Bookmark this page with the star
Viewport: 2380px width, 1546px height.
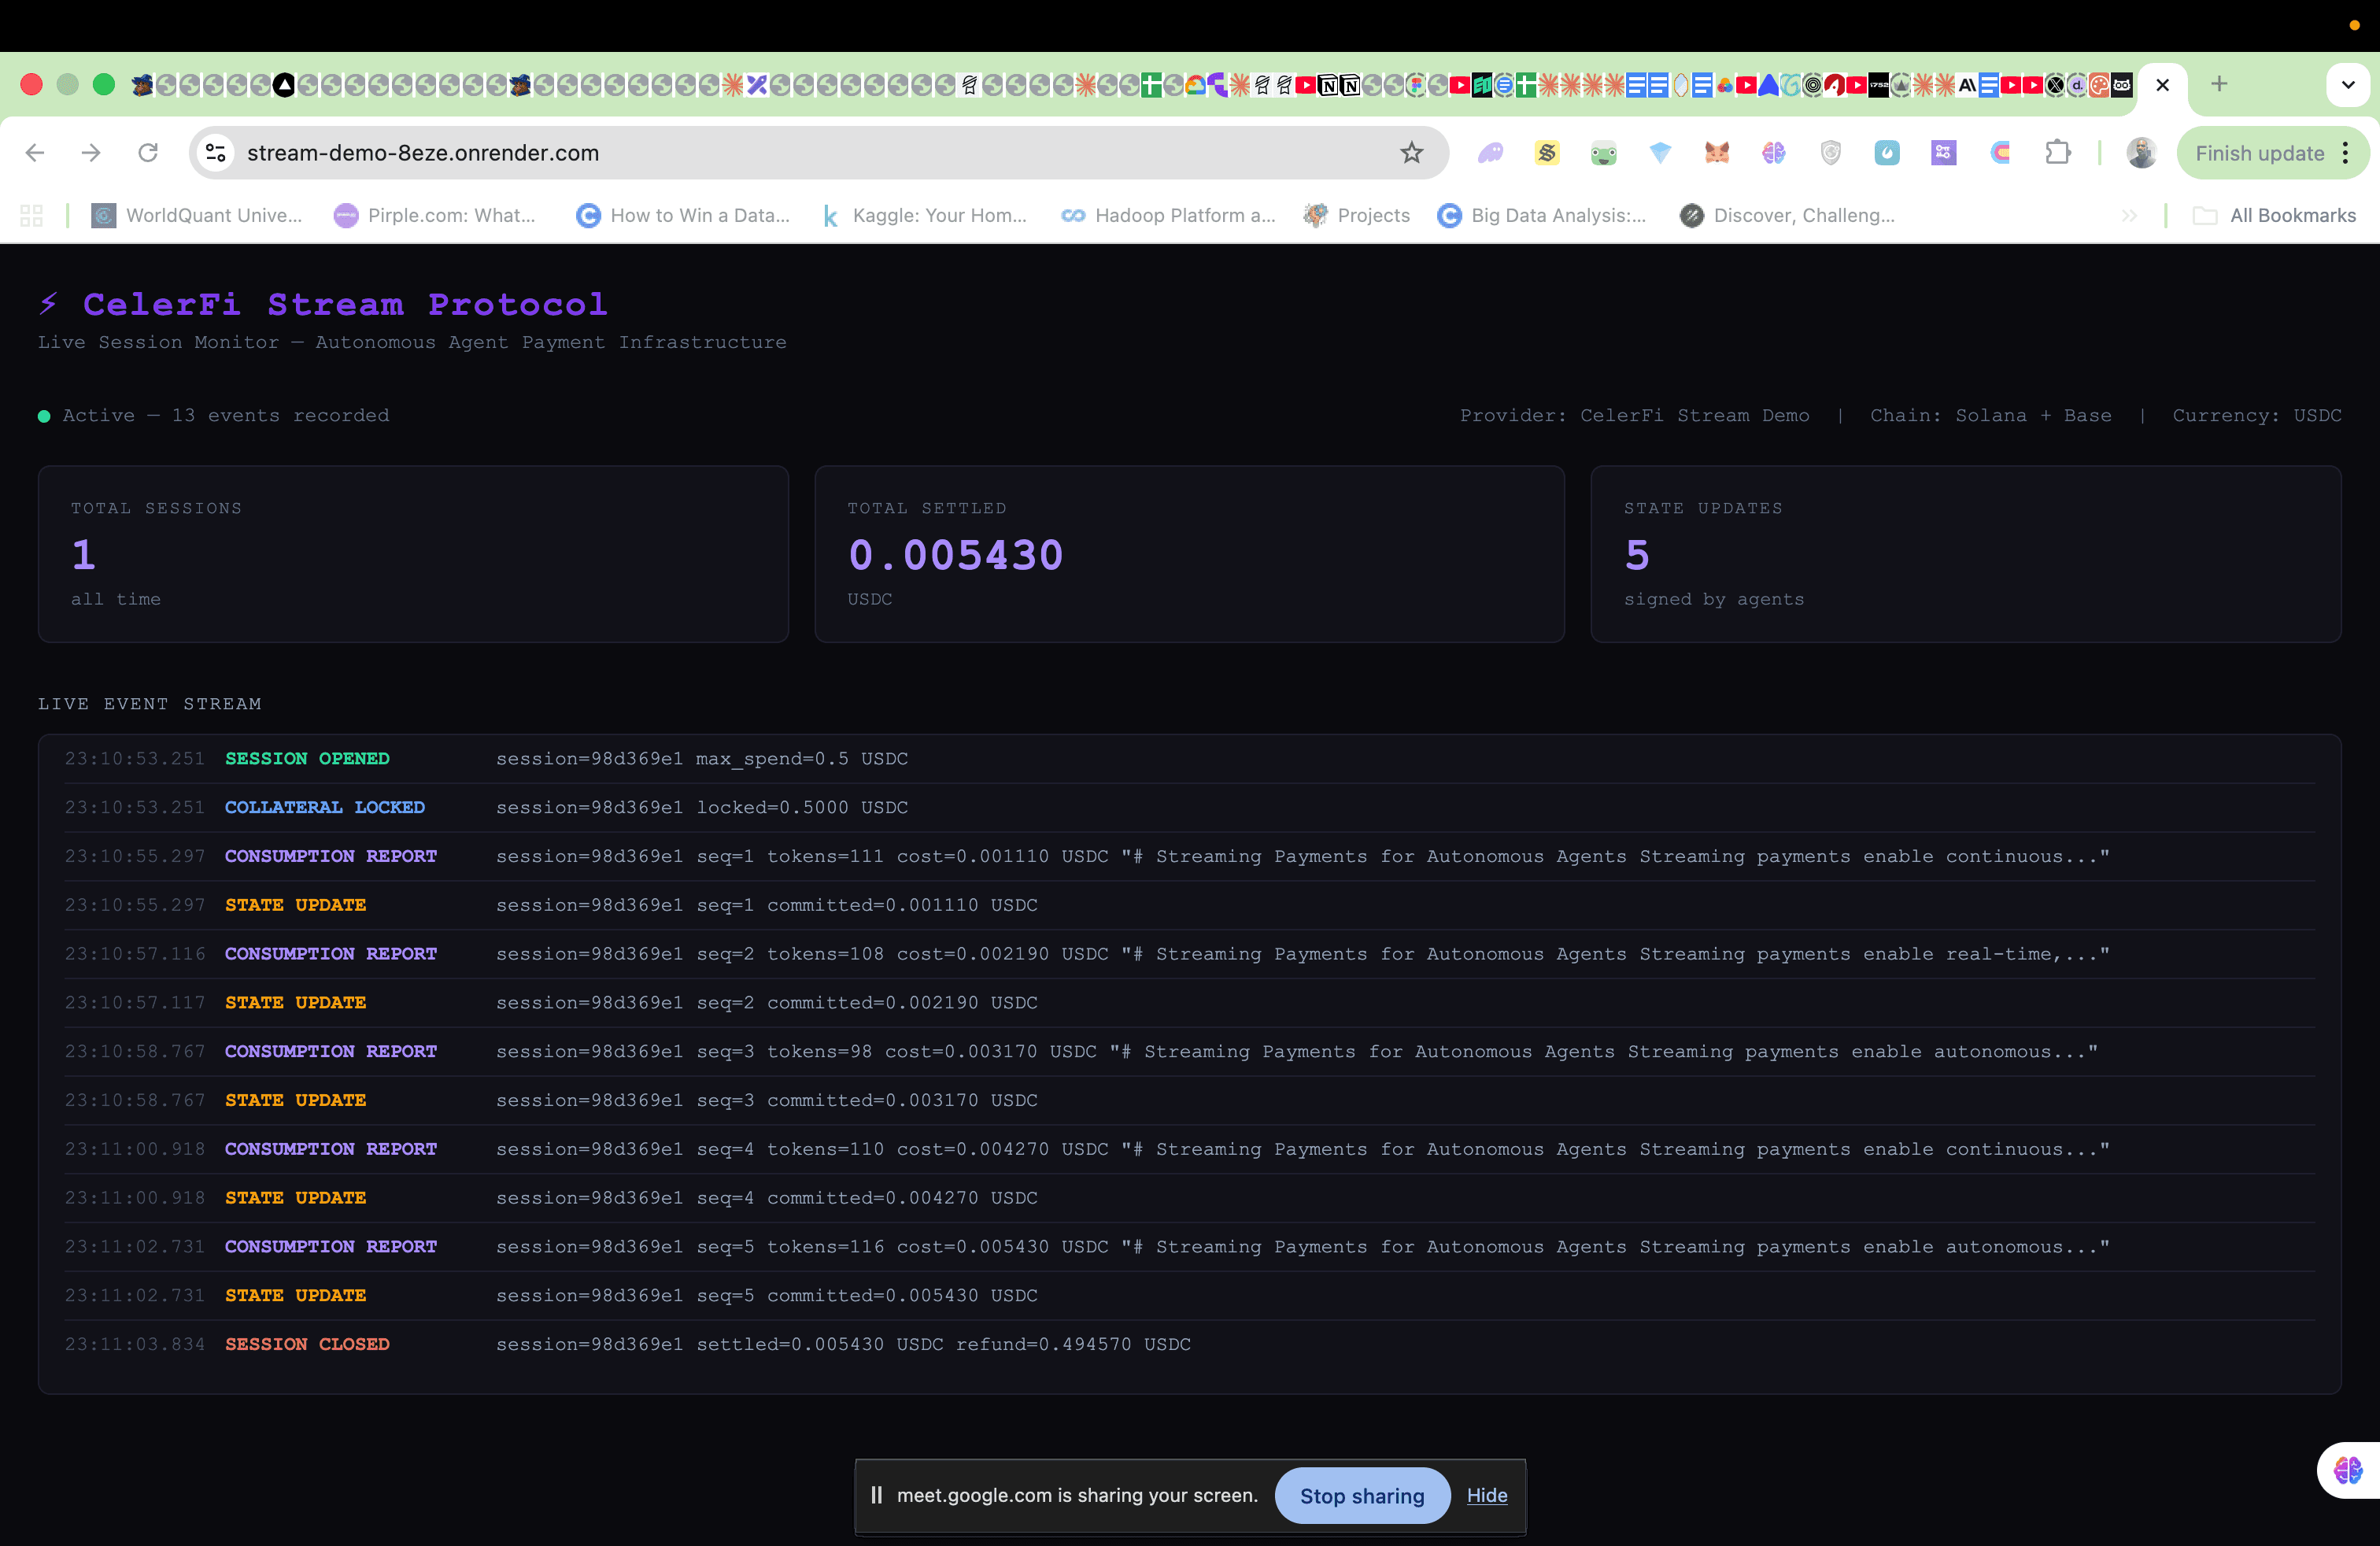pos(1411,153)
